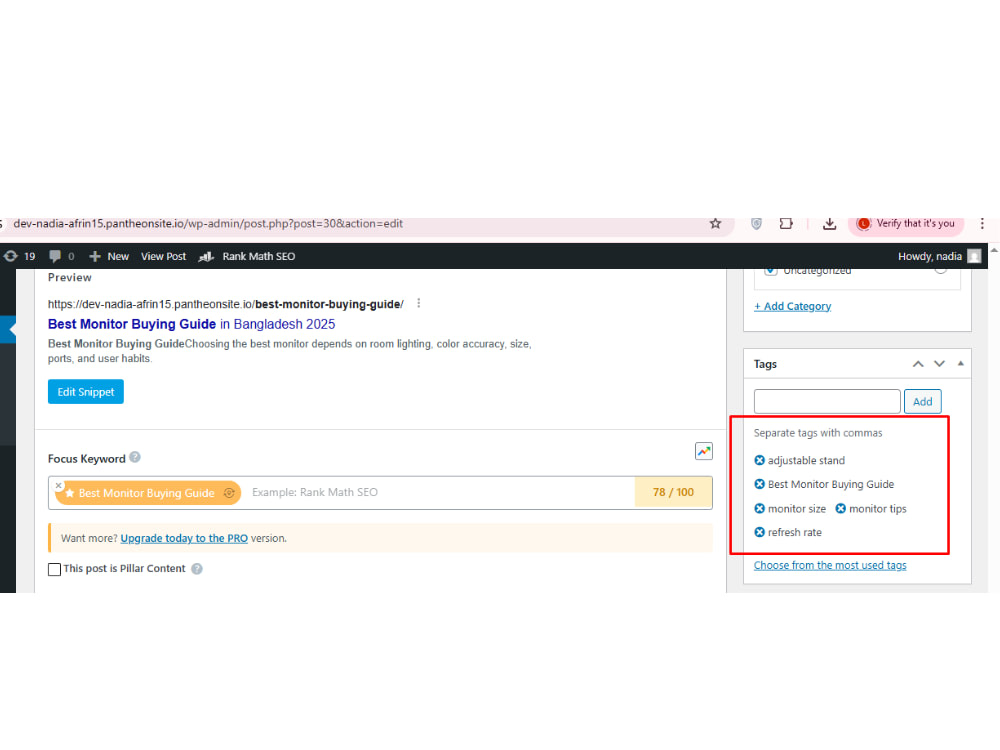The height and width of the screenshot is (750, 1000).
Task: Click the + Add Category link
Action: (792, 306)
